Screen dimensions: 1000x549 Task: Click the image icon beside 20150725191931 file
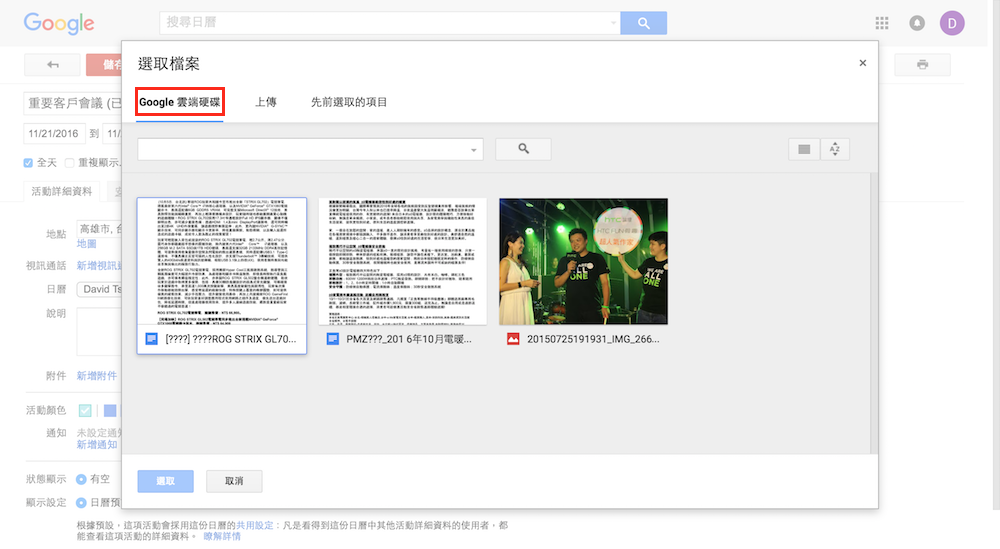pos(513,339)
